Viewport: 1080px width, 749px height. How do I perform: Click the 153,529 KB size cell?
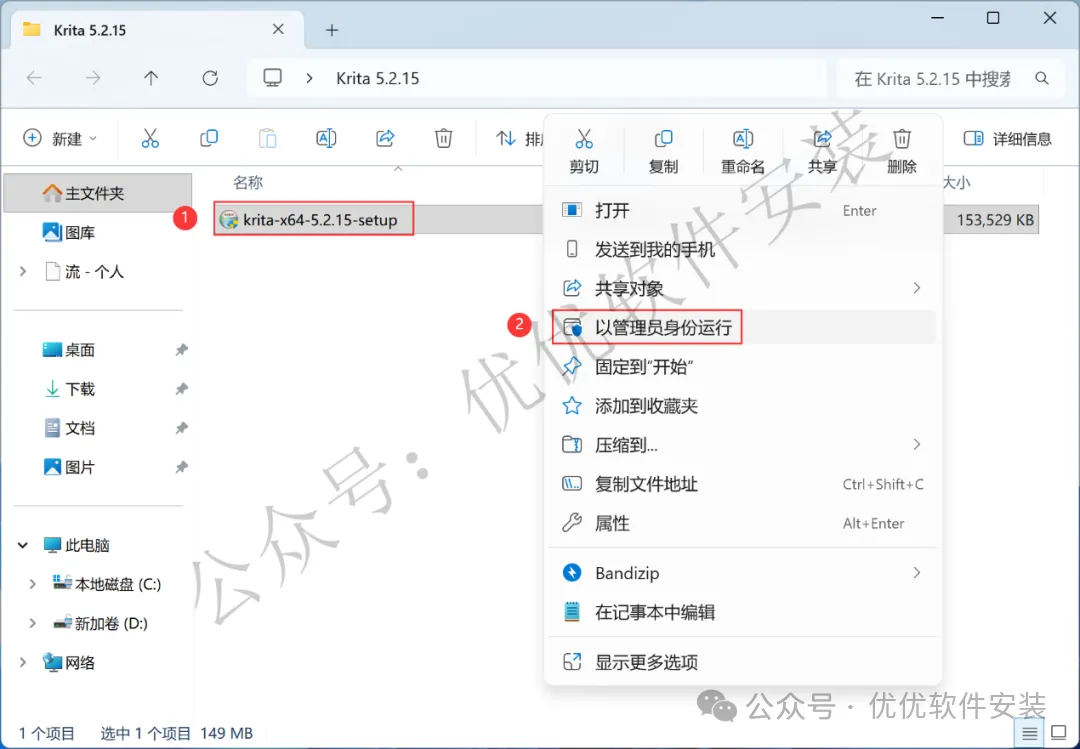tap(995, 220)
